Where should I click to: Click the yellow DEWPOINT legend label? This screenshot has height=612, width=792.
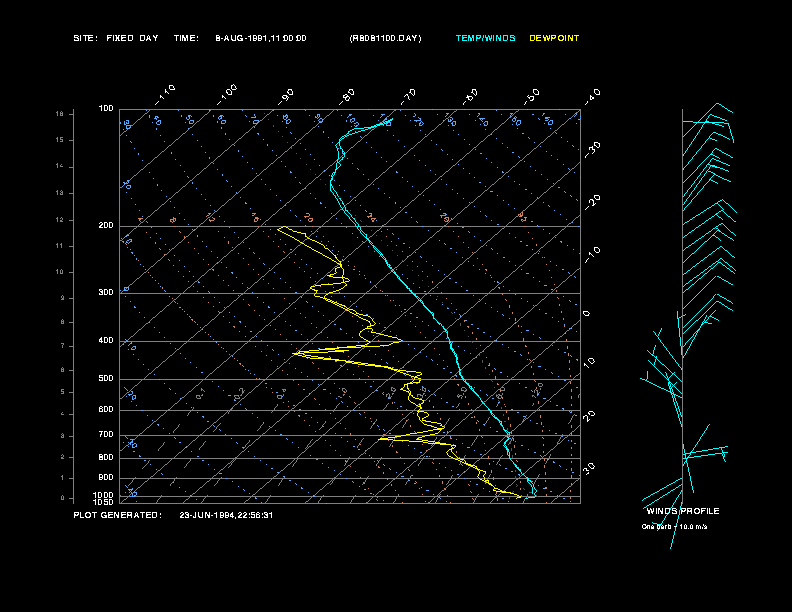click(554, 38)
